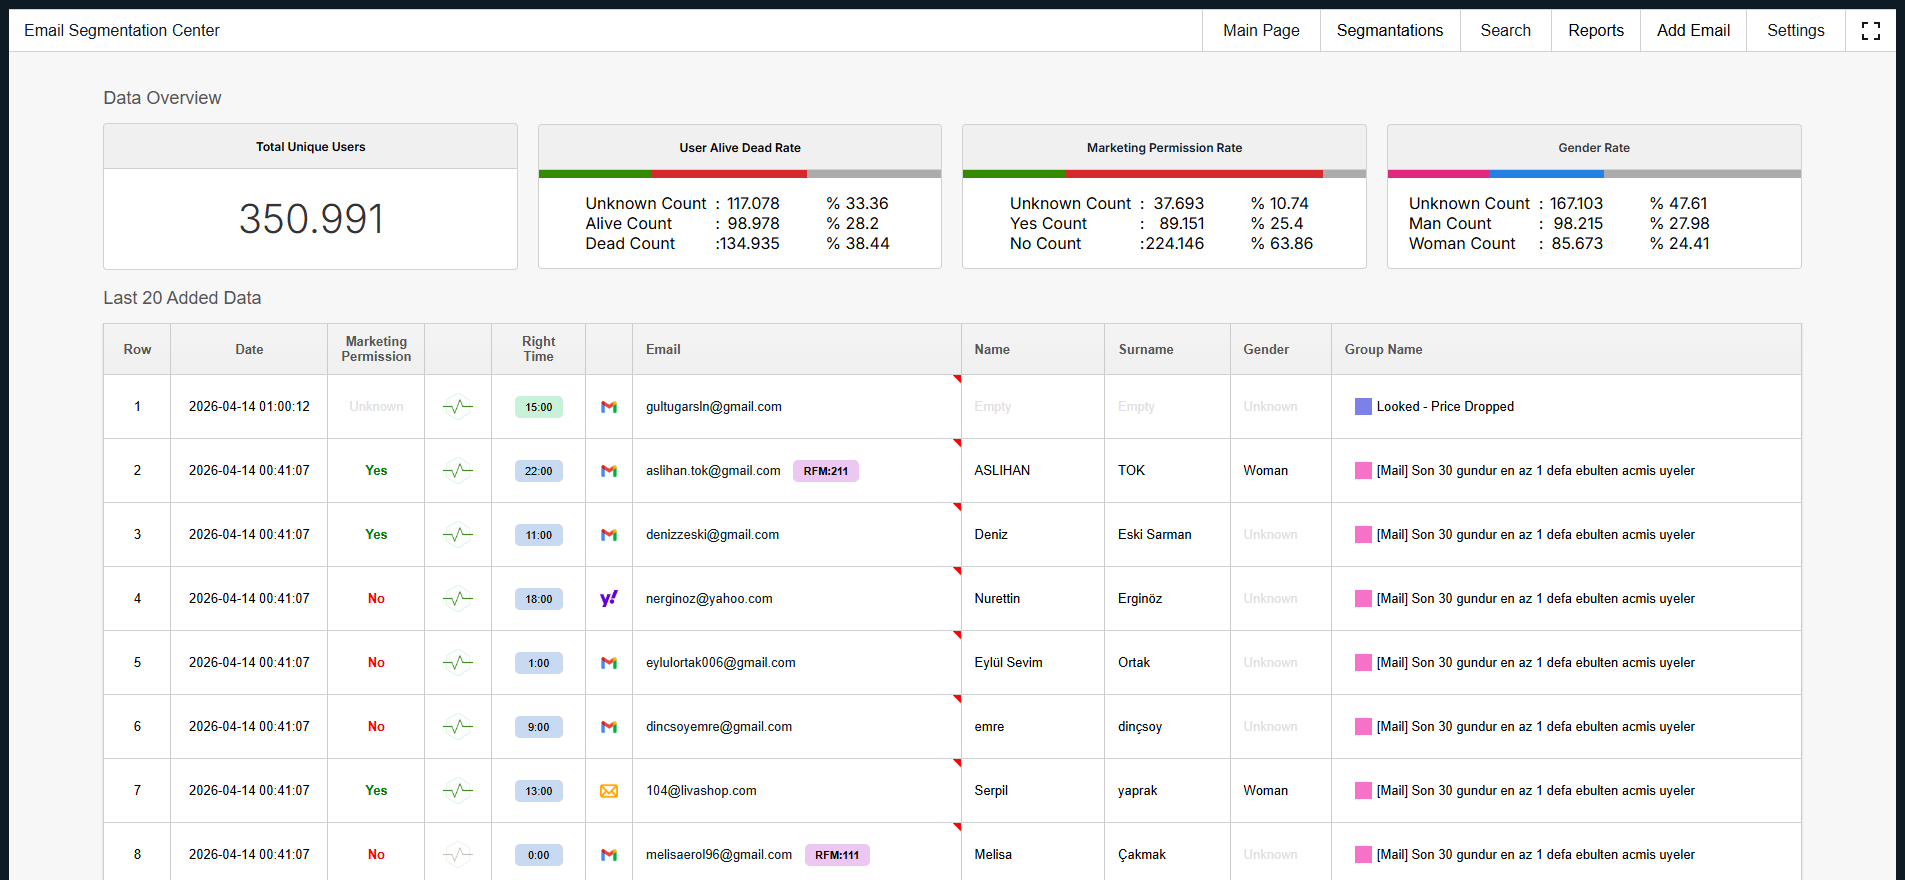This screenshot has height=880, width=1905.
Task: Click pulse activity icon in row 1
Action: pyautogui.click(x=458, y=407)
